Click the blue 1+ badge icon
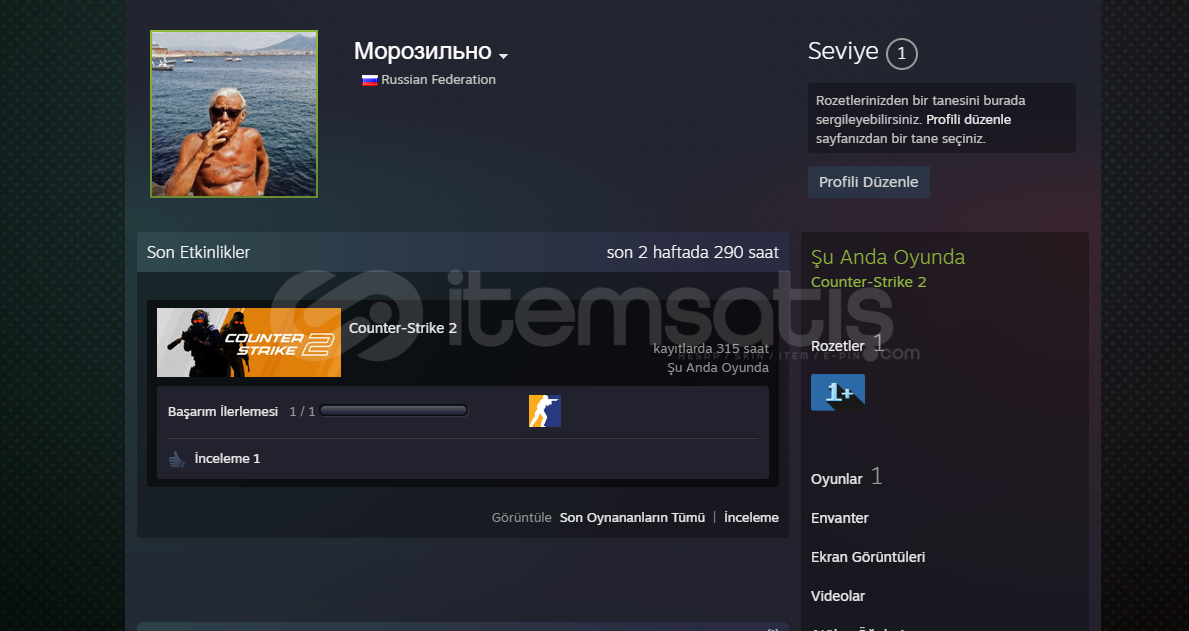The image size is (1189, 631). [838, 392]
